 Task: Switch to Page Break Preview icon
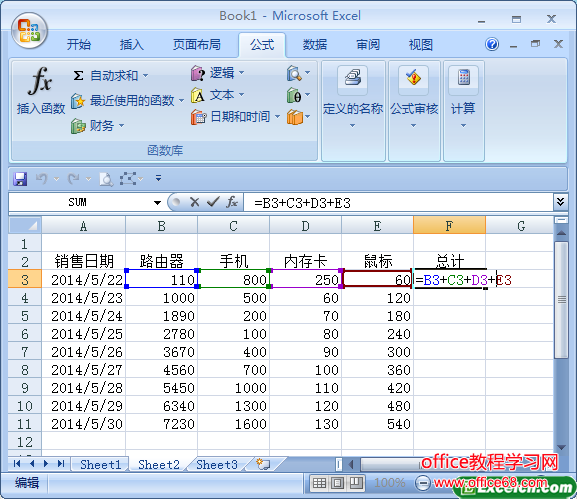(356, 482)
